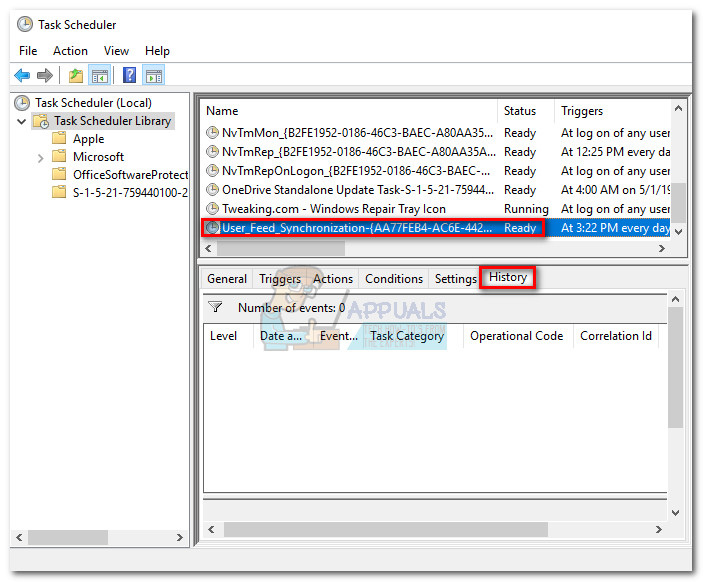This screenshot has width=703, height=582.
Task: Click the Task Scheduler Library folder icon
Action: click(x=41, y=121)
